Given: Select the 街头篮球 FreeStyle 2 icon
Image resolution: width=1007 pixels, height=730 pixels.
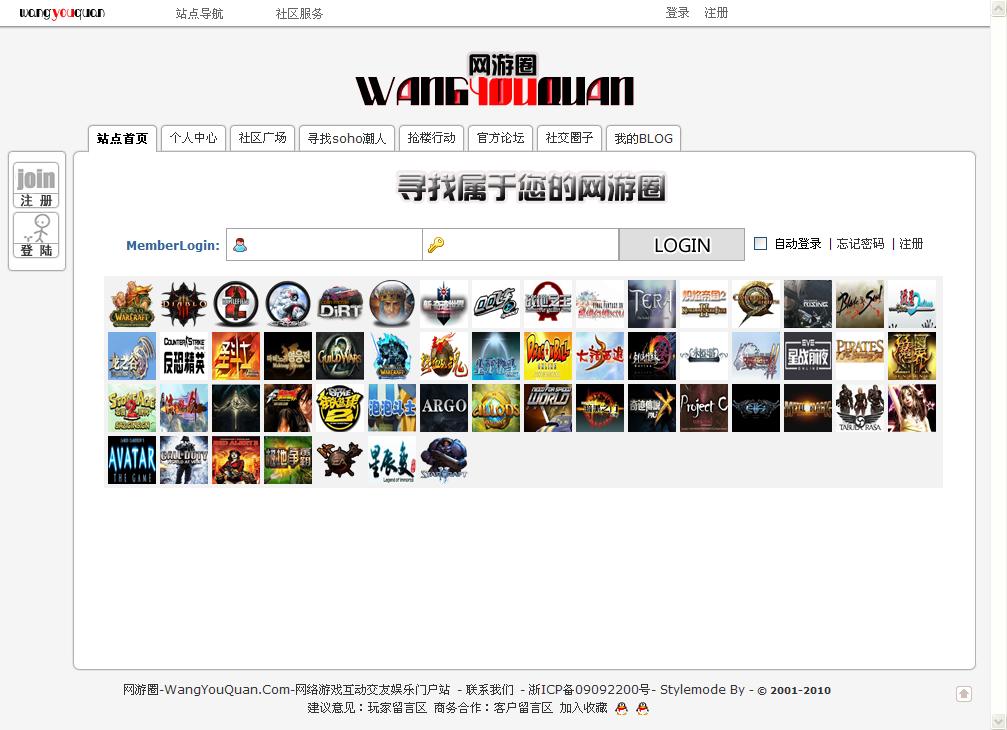Looking at the screenshot, I should (340, 408).
